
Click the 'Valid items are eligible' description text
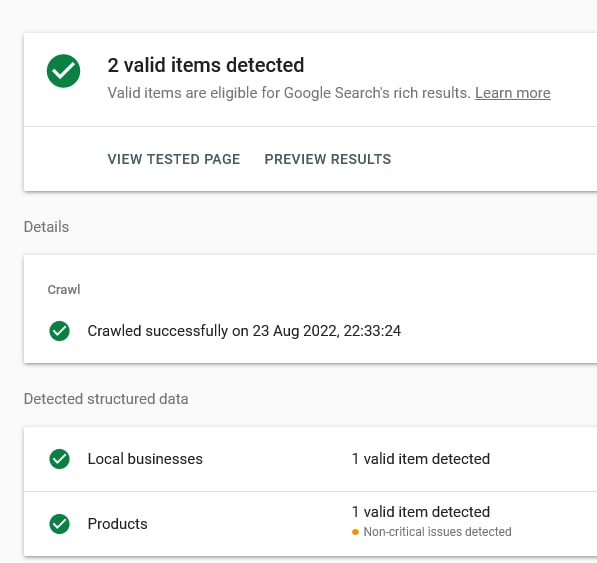click(x=289, y=93)
